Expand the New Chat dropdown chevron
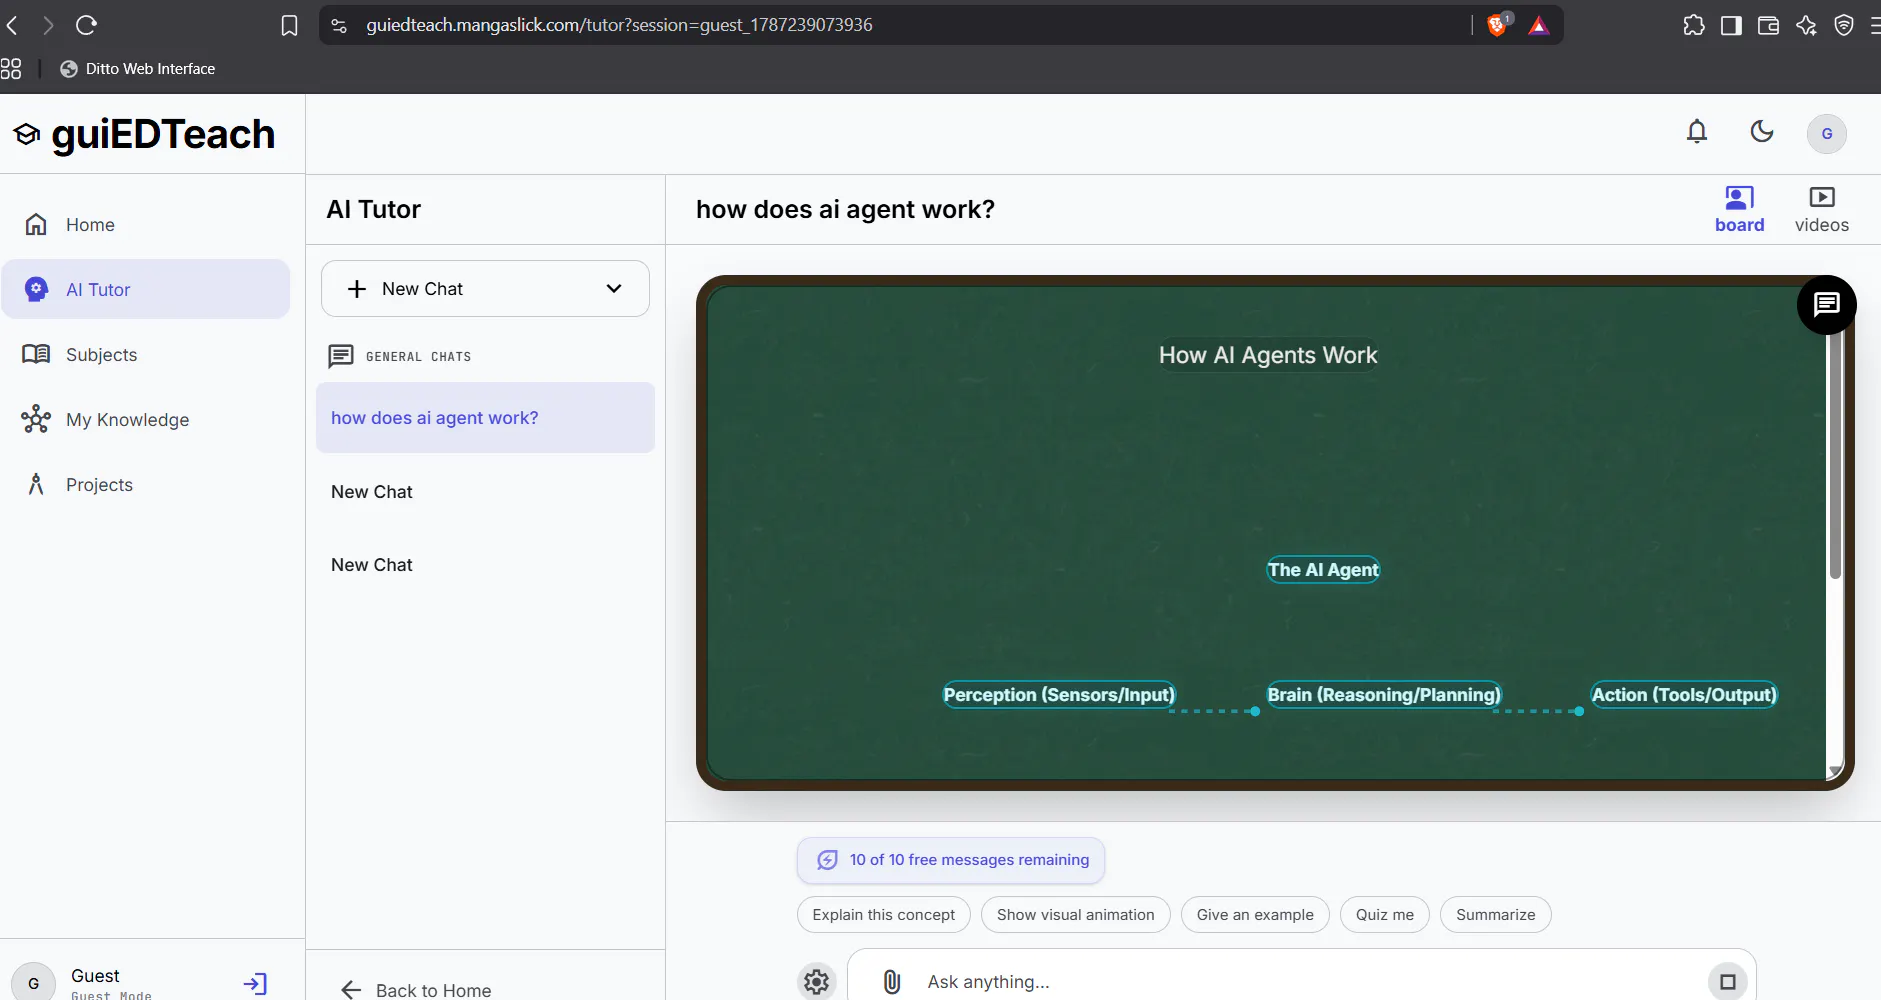This screenshot has width=1881, height=1000. tap(614, 289)
